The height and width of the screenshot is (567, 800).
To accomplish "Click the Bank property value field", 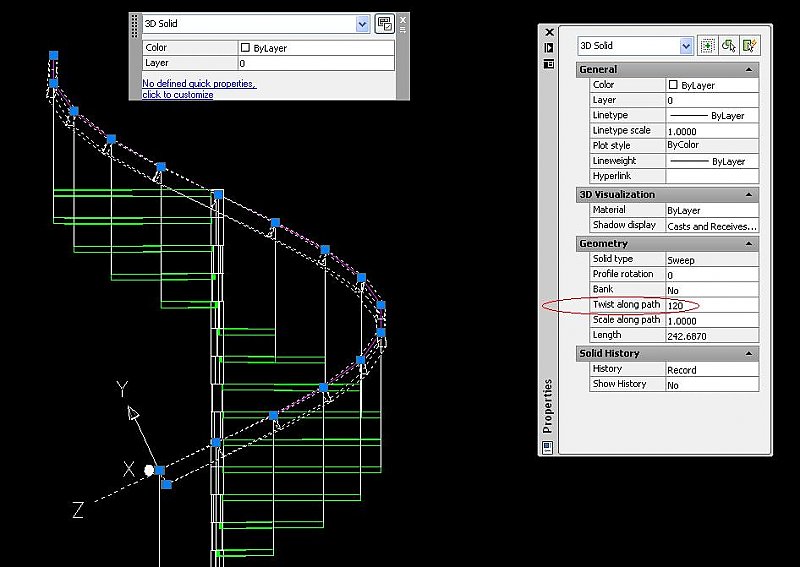I will [x=711, y=289].
